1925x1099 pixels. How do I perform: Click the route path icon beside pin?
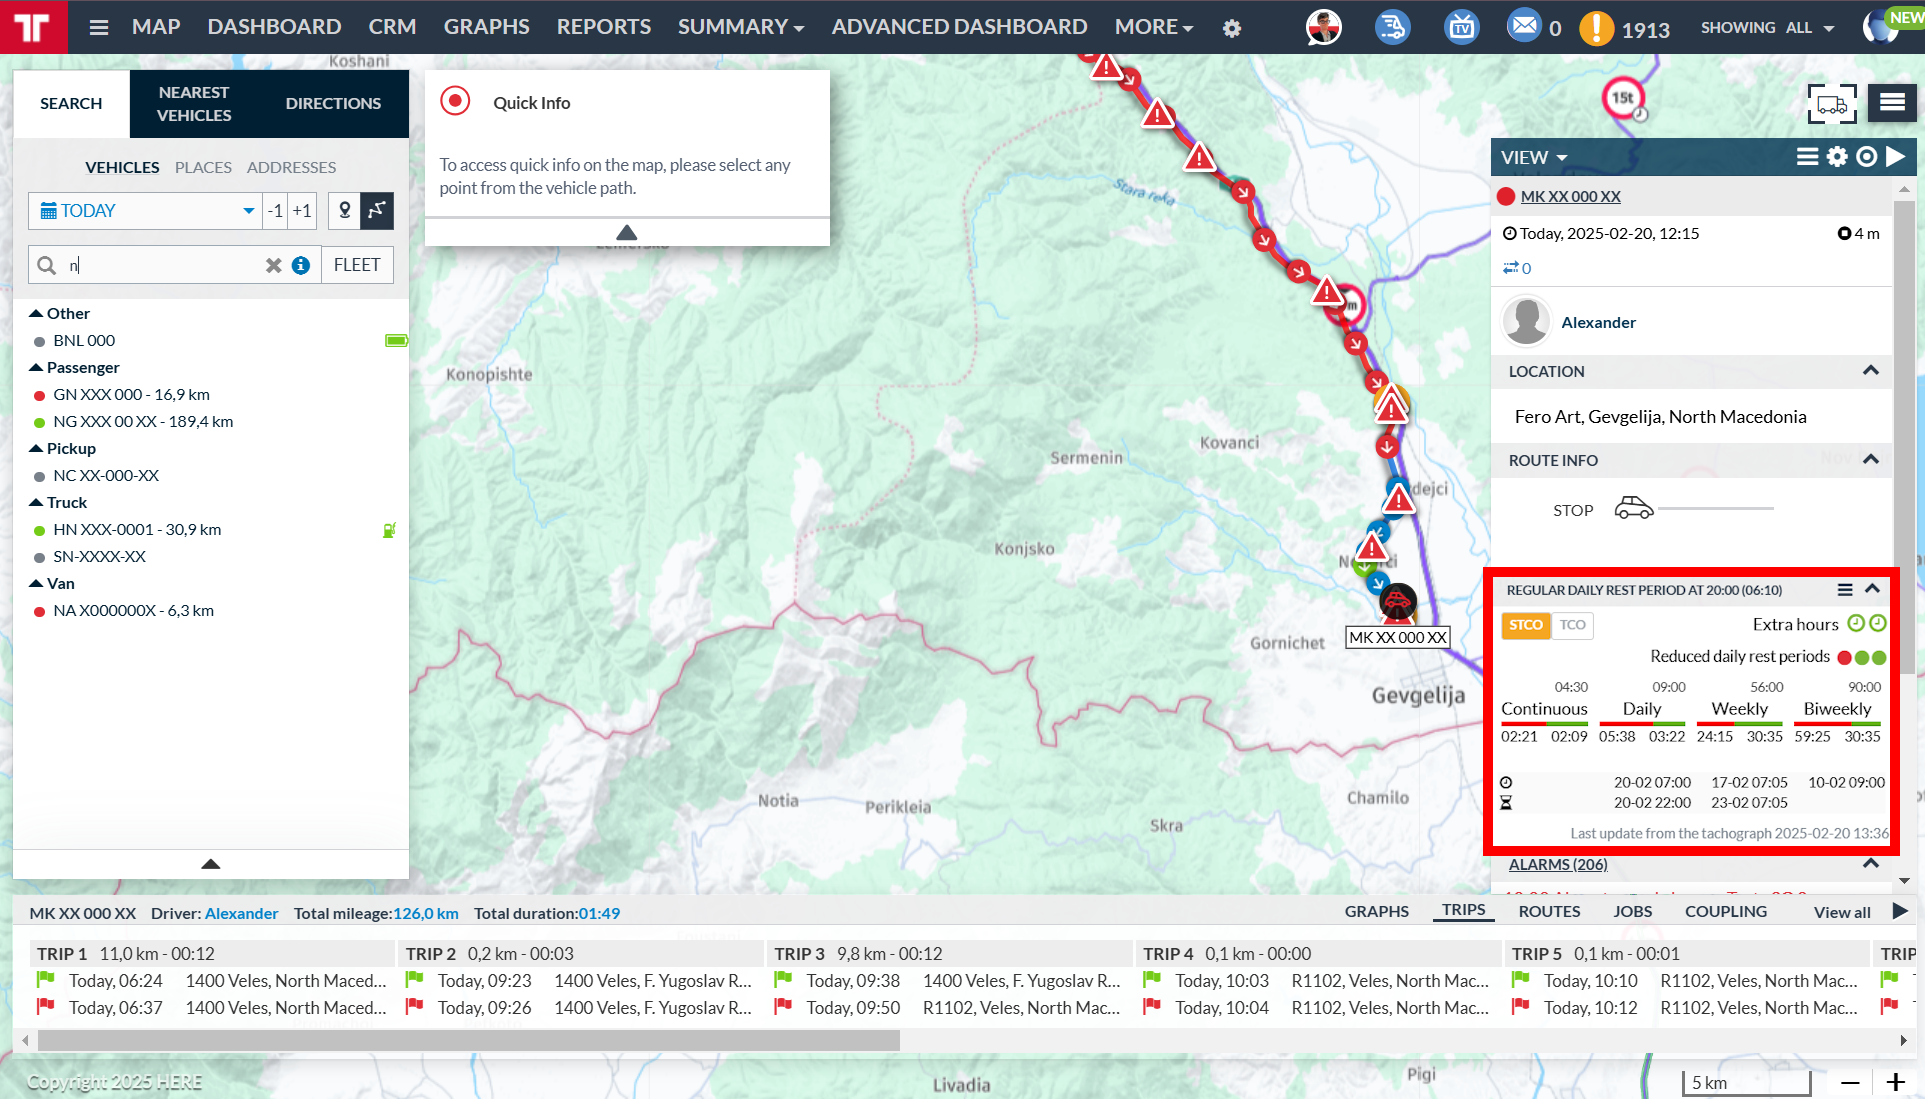coord(377,210)
